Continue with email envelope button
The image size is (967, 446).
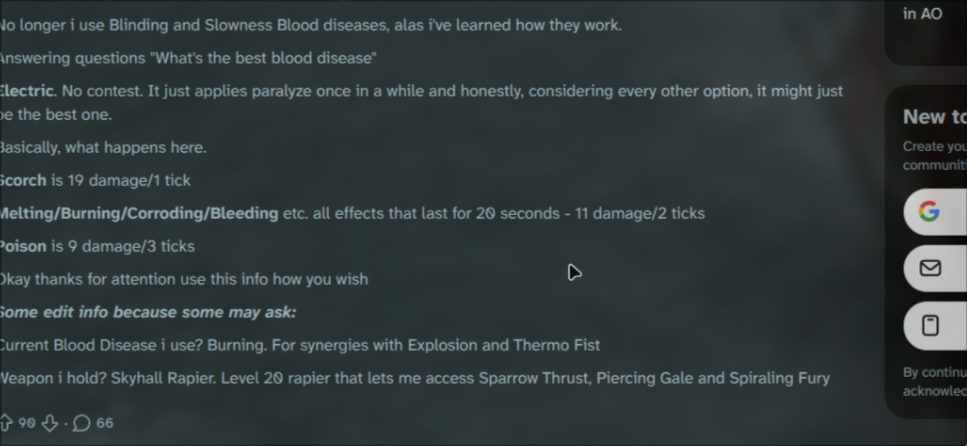pyautogui.click(x=934, y=268)
